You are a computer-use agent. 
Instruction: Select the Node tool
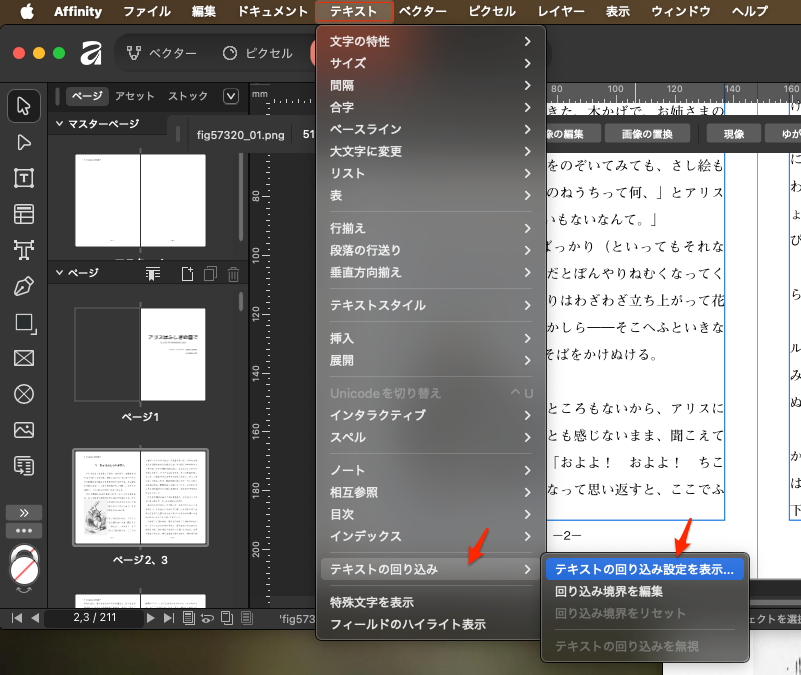(x=24, y=142)
